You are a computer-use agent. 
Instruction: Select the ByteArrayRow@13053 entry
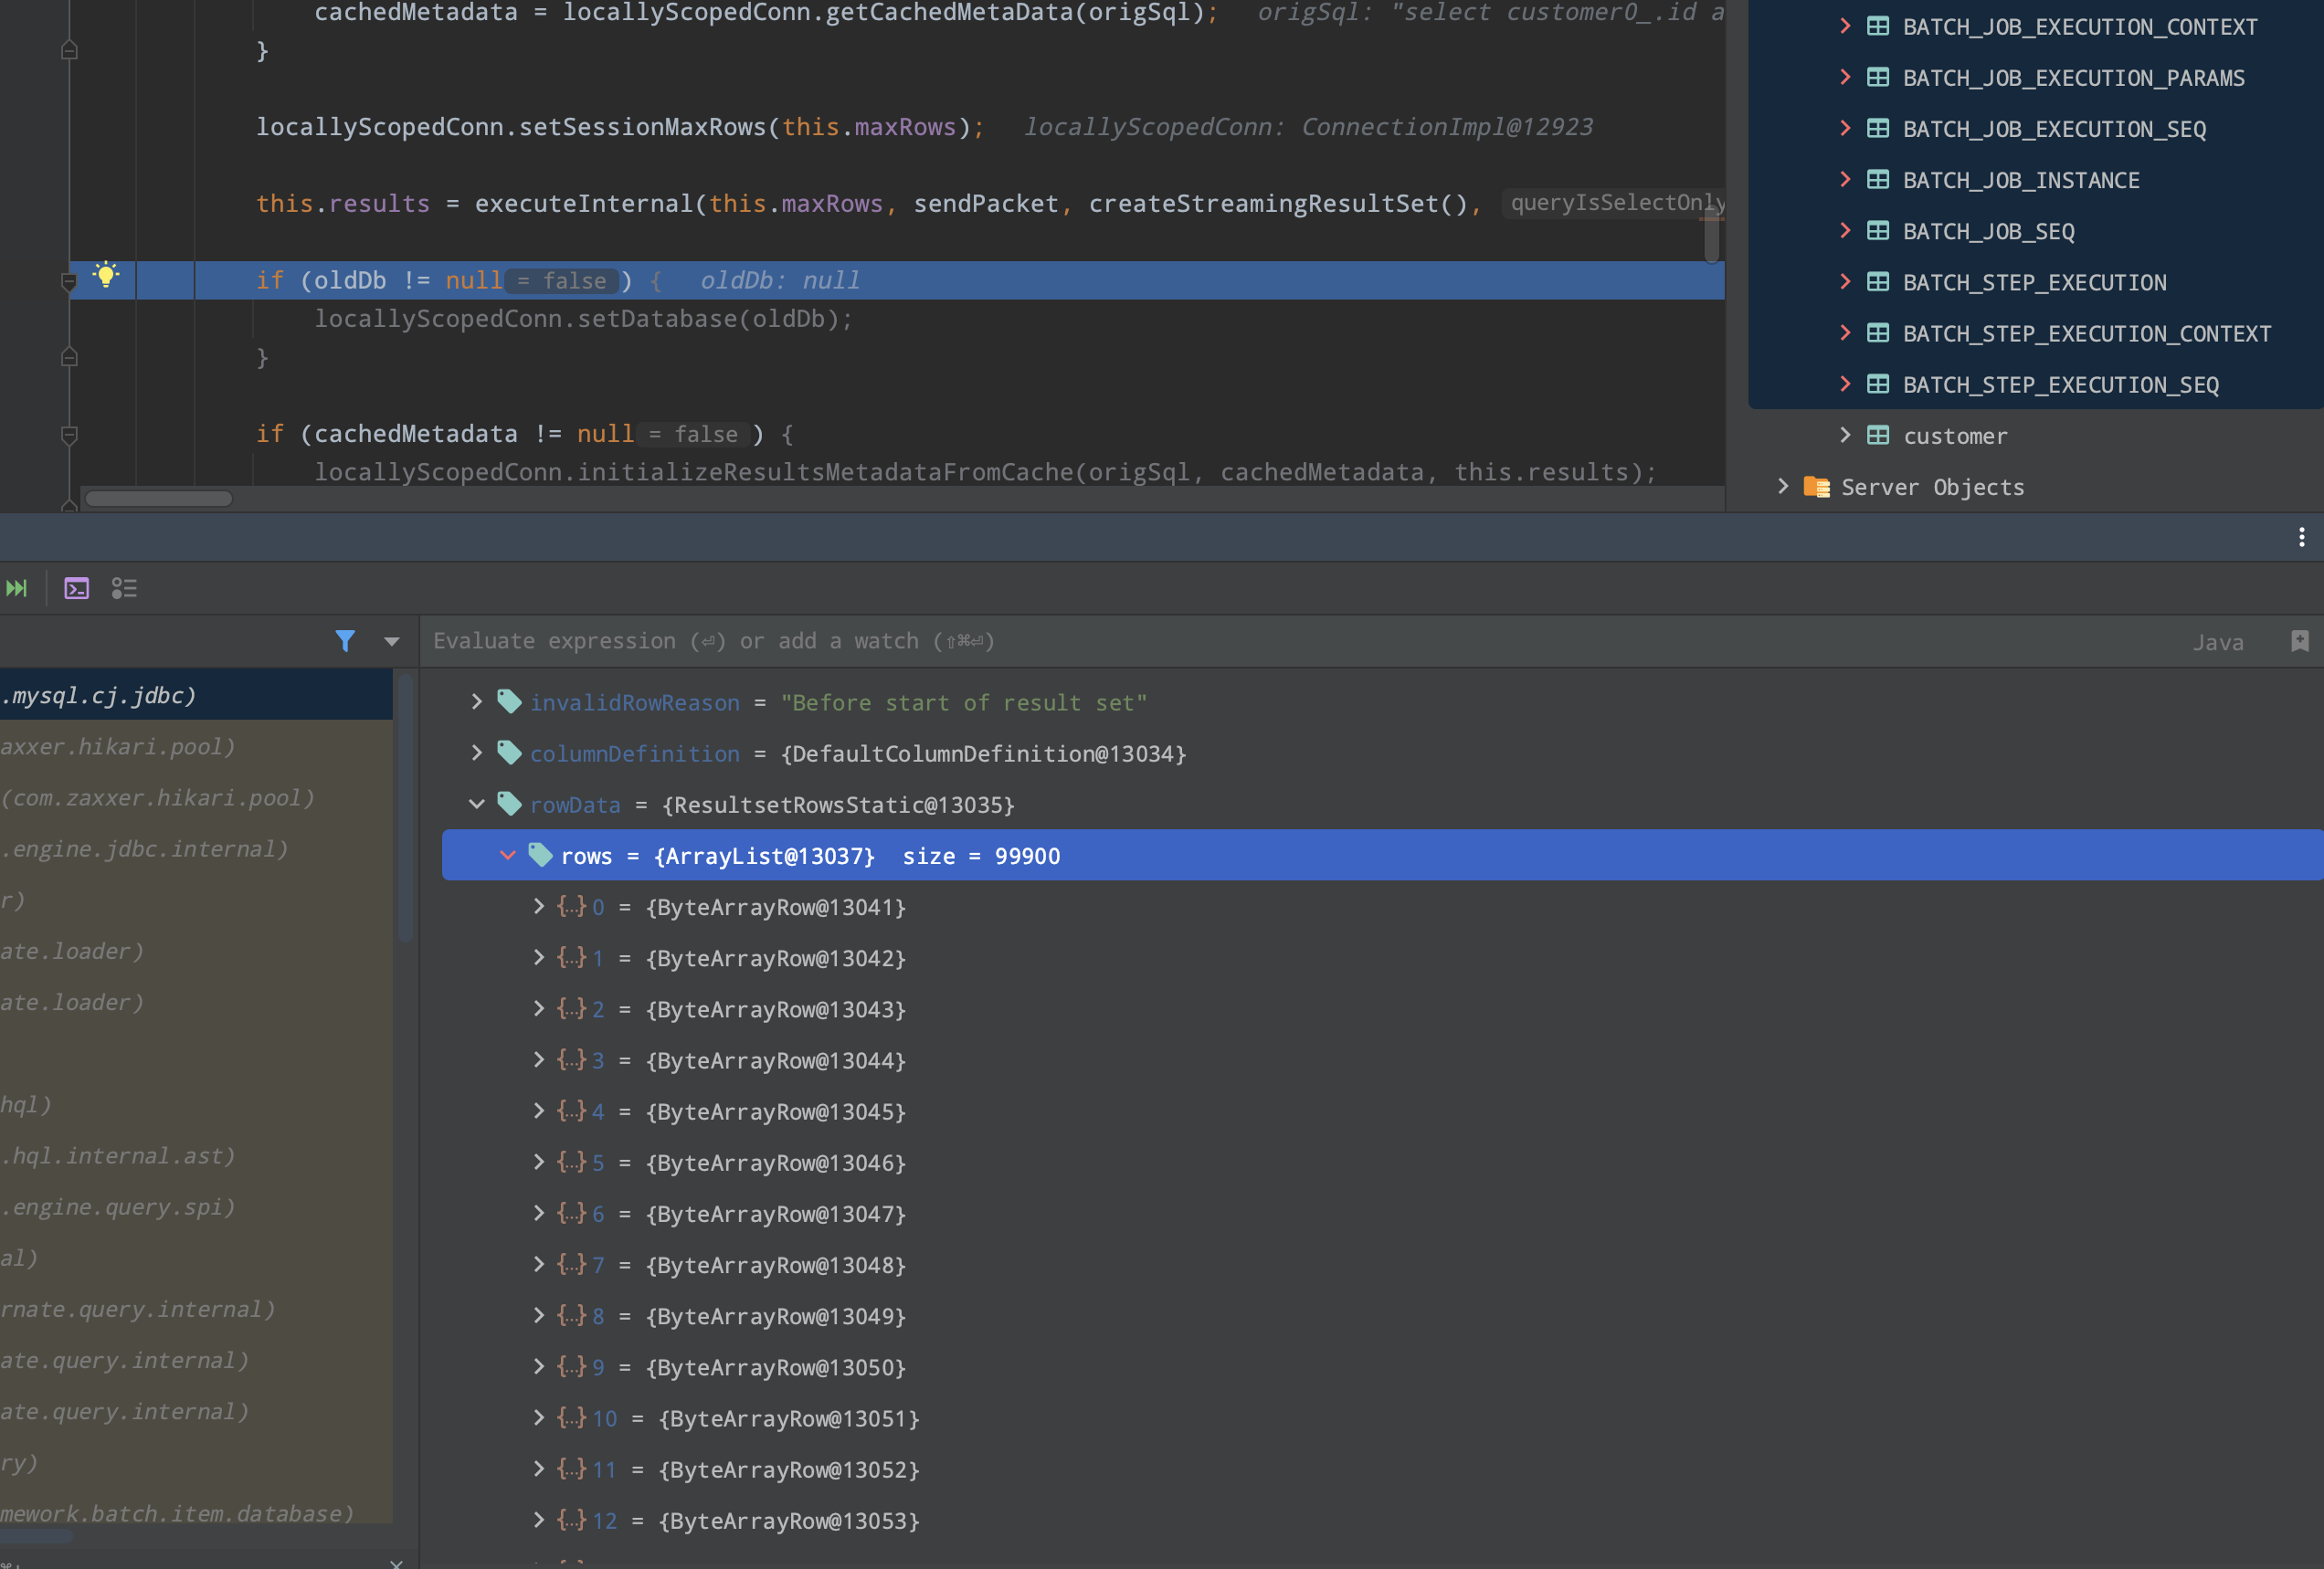click(x=789, y=1521)
